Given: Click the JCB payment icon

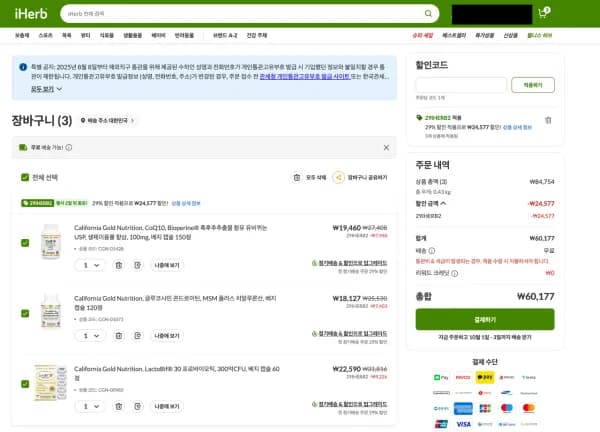Looking at the screenshot, I should point(485,409).
